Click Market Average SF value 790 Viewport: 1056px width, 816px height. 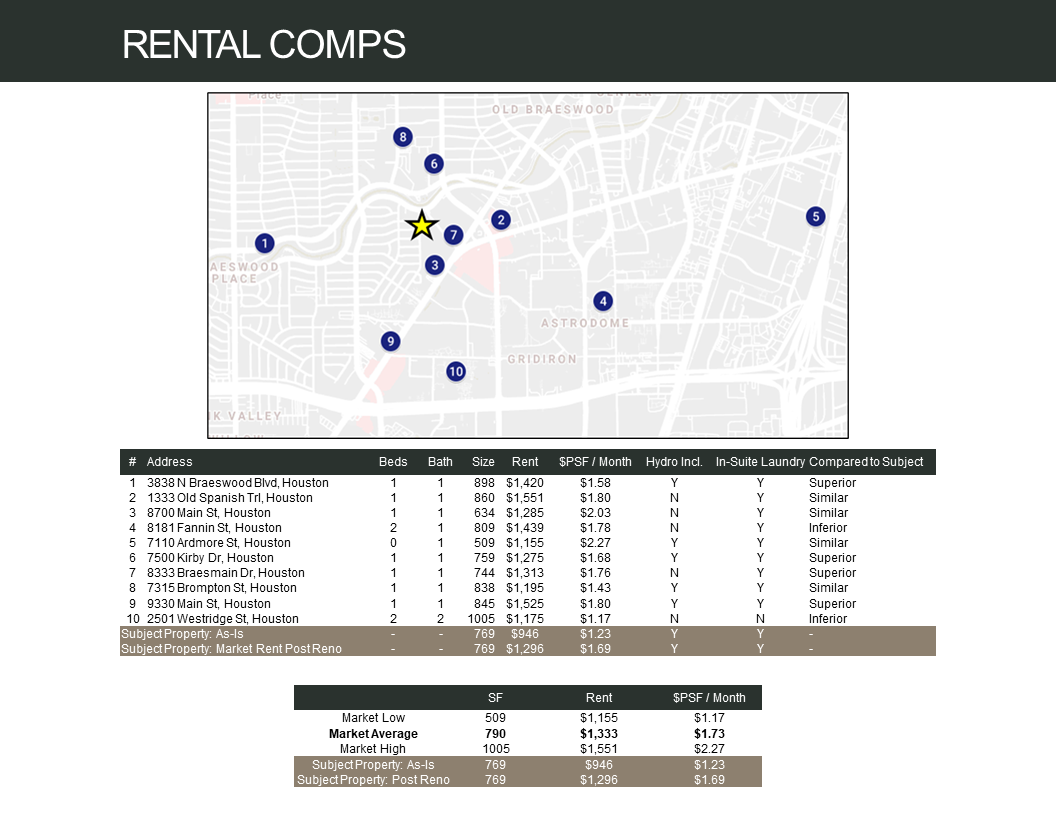[495, 734]
